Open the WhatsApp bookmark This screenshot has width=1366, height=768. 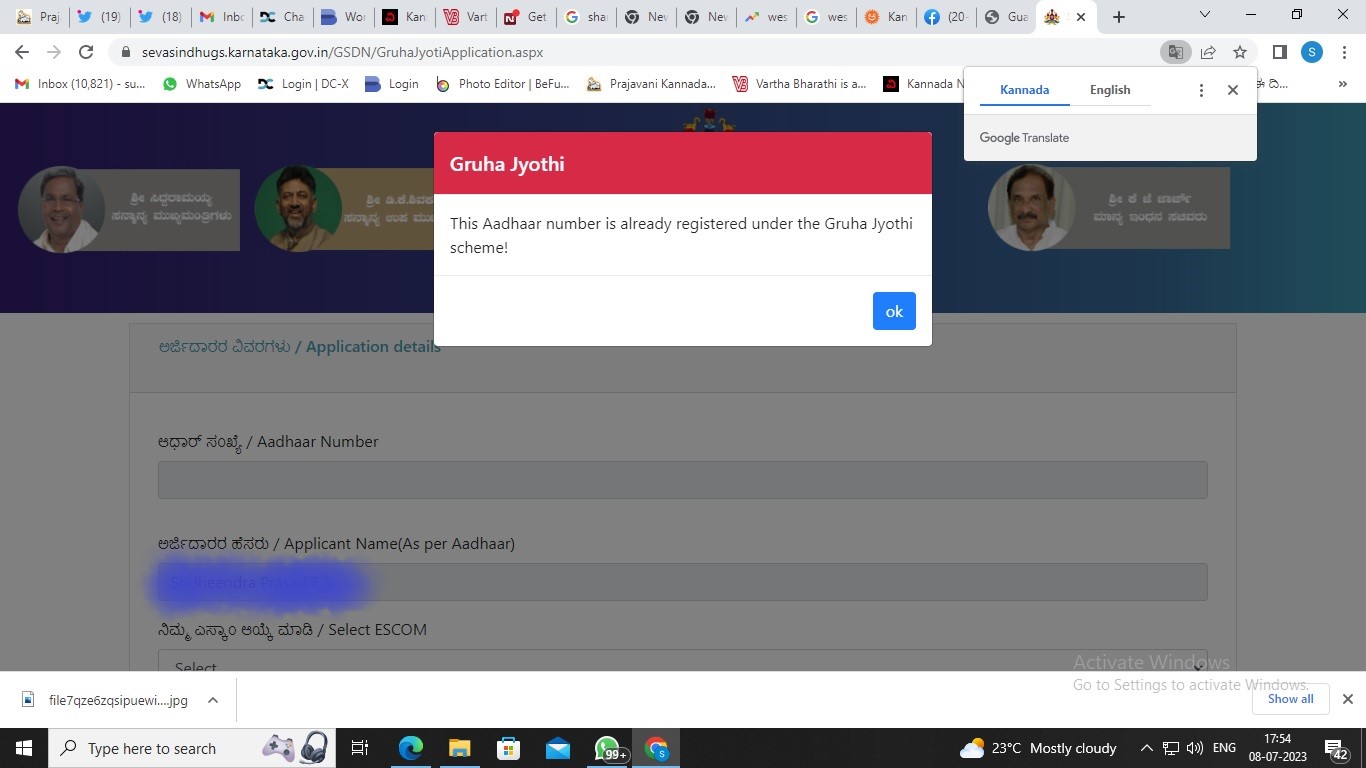click(x=202, y=84)
